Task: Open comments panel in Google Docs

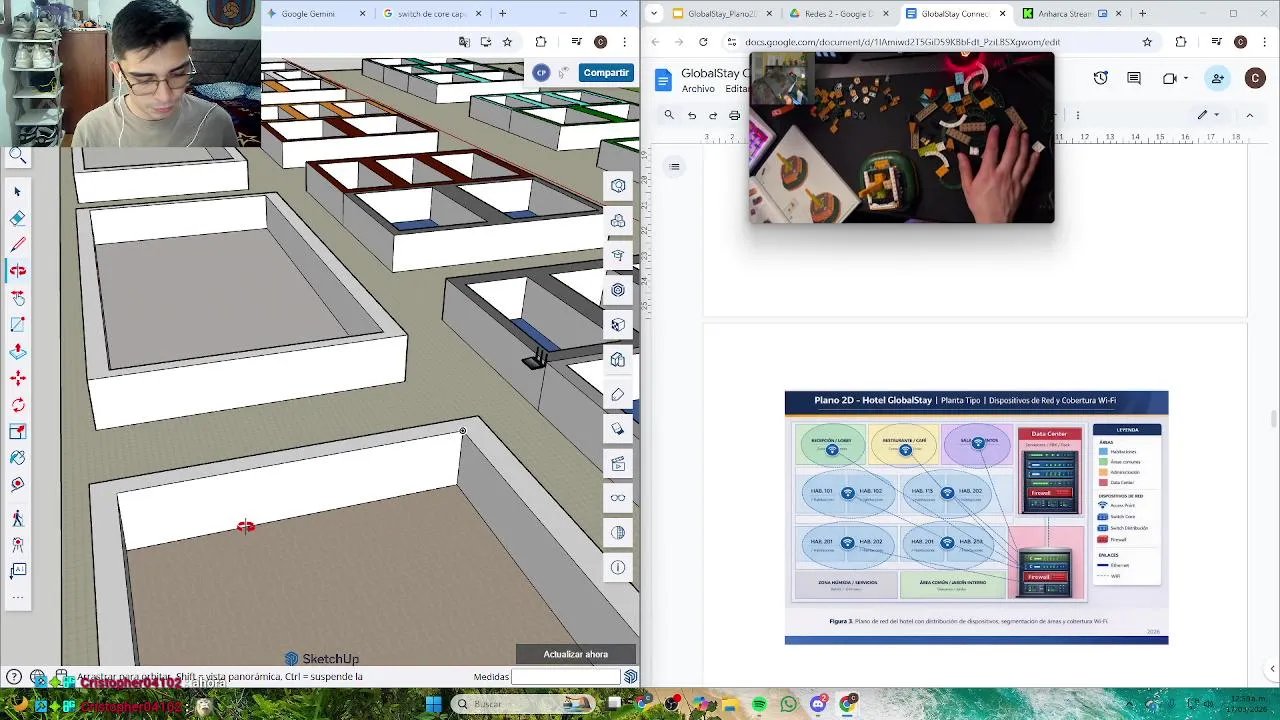Action: click(x=1134, y=78)
